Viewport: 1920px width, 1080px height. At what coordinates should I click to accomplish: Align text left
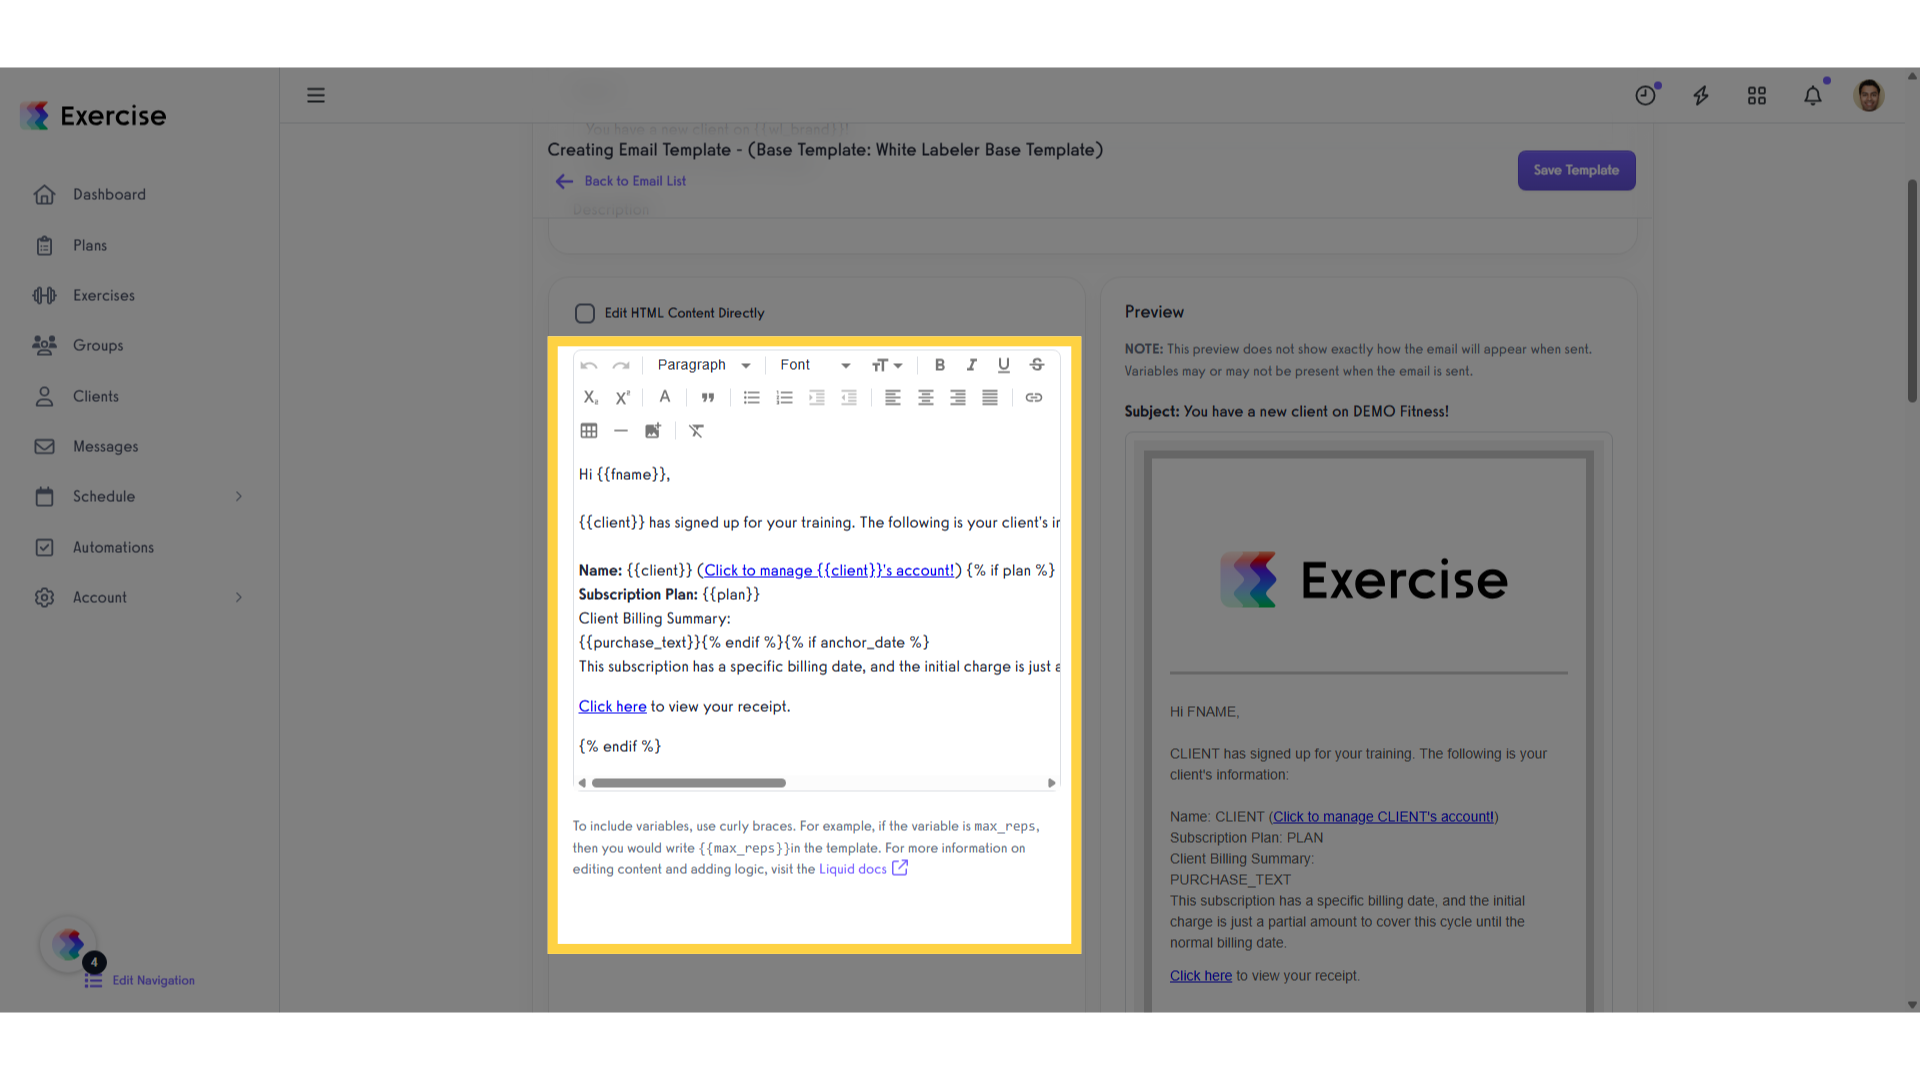(x=893, y=398)
